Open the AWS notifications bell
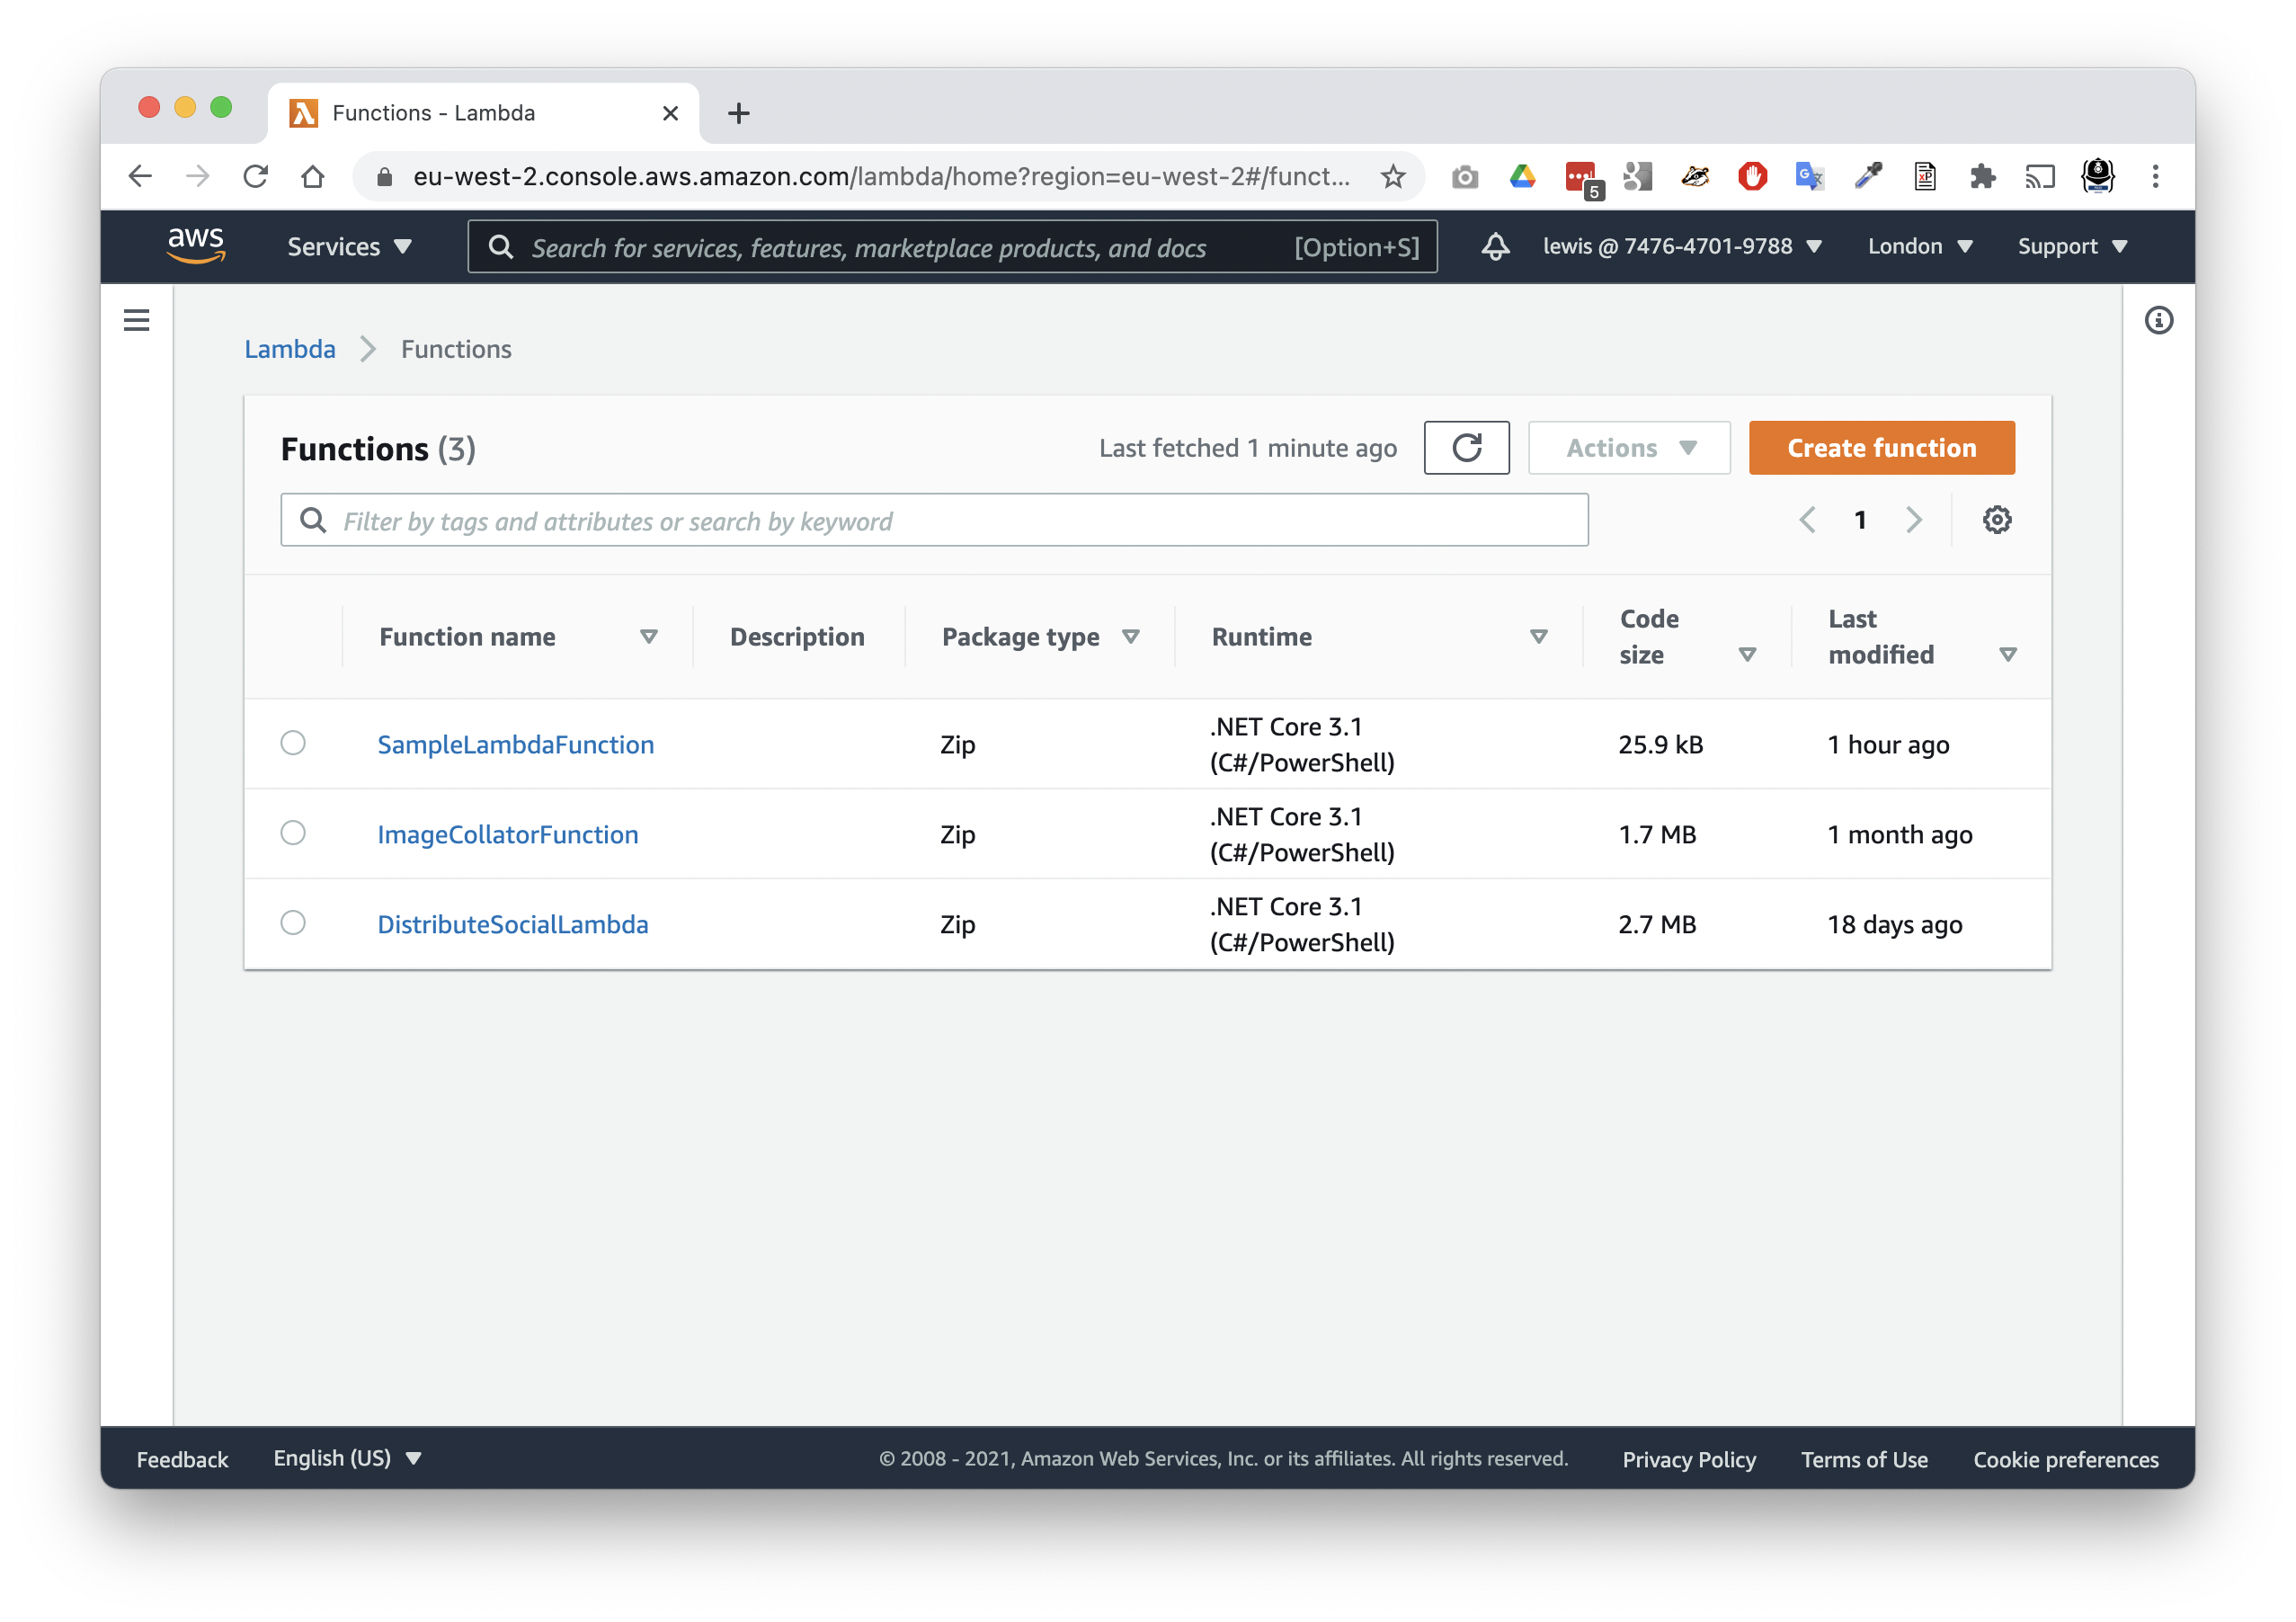2296x1622 pixels. 1495,247
